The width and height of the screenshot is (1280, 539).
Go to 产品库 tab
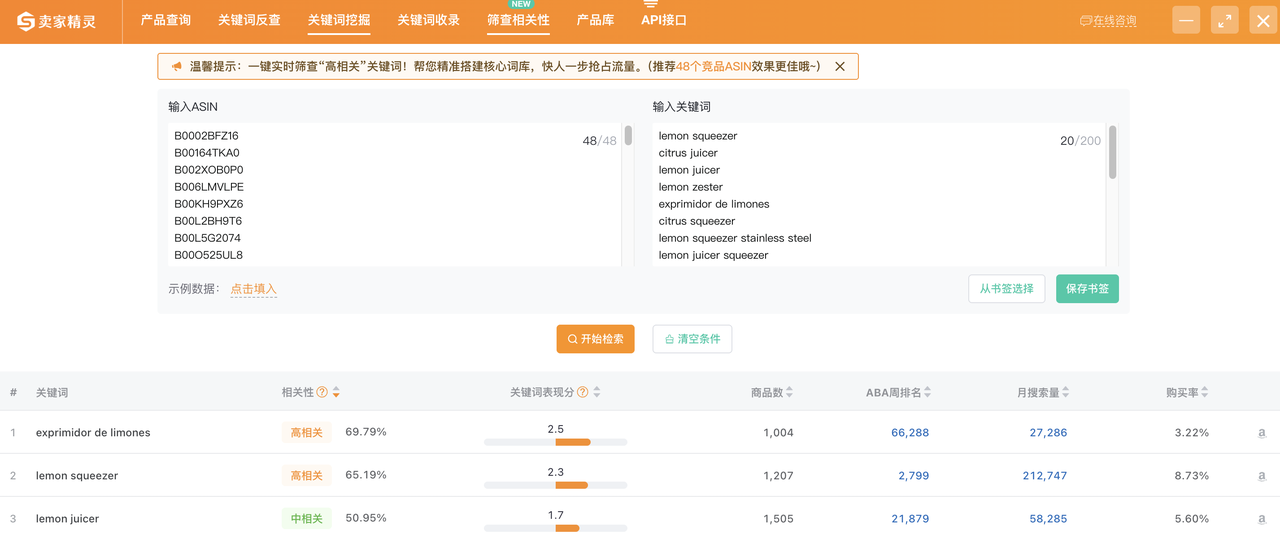point(595,20)
